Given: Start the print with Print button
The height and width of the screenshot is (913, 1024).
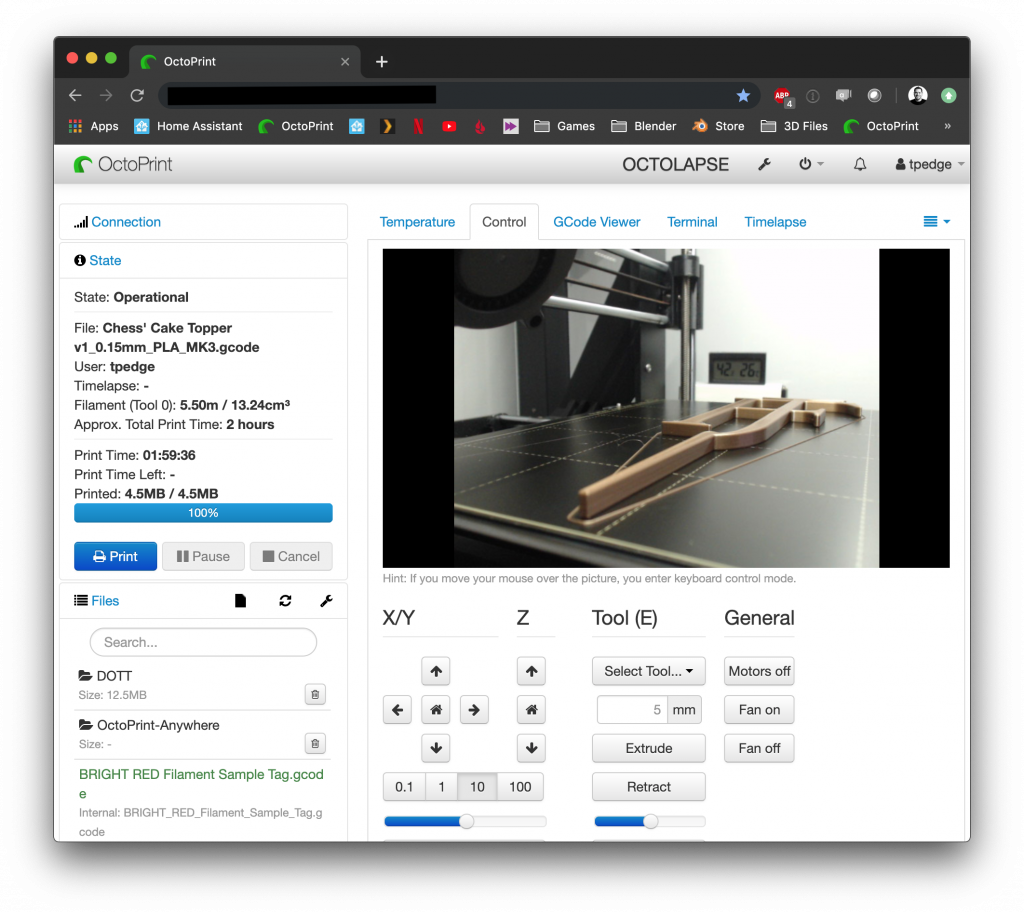Looking at the screenshot, I should pyautogui.click(x=116, y=556).
